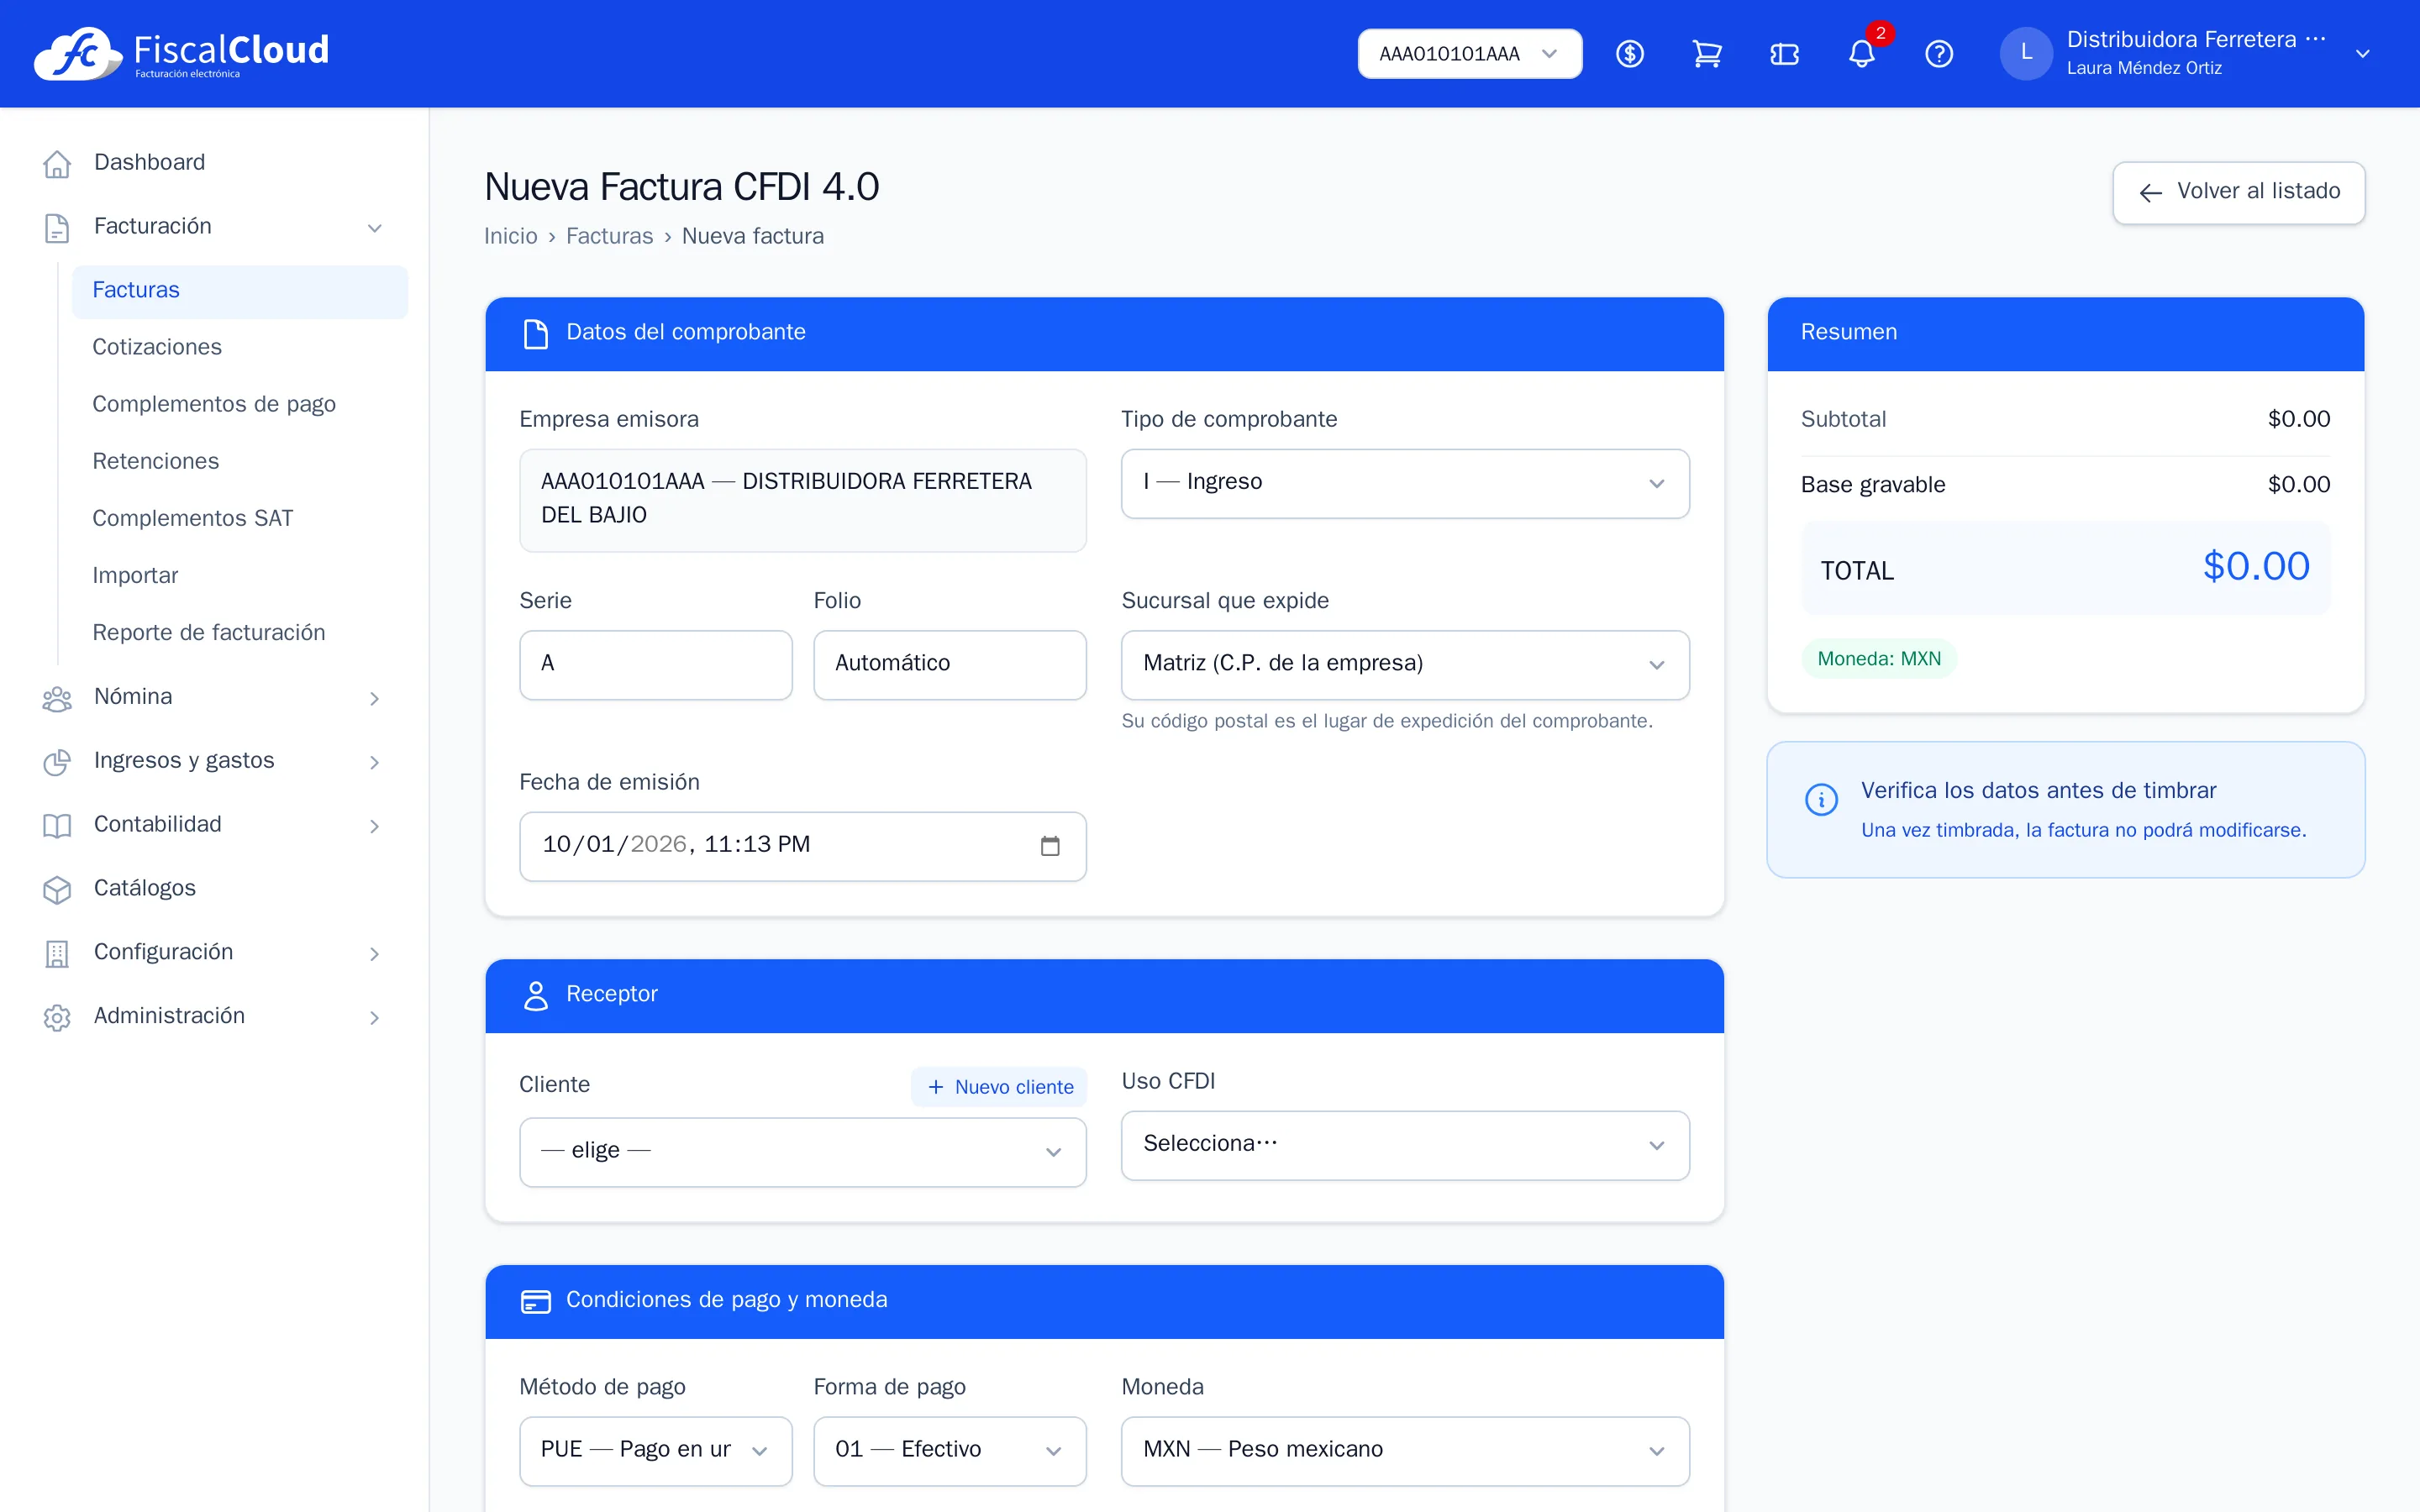Click the user avatar with letter L
Image resolution: width=2420 pixels, height=1512 pixels.
[2026, 54]
